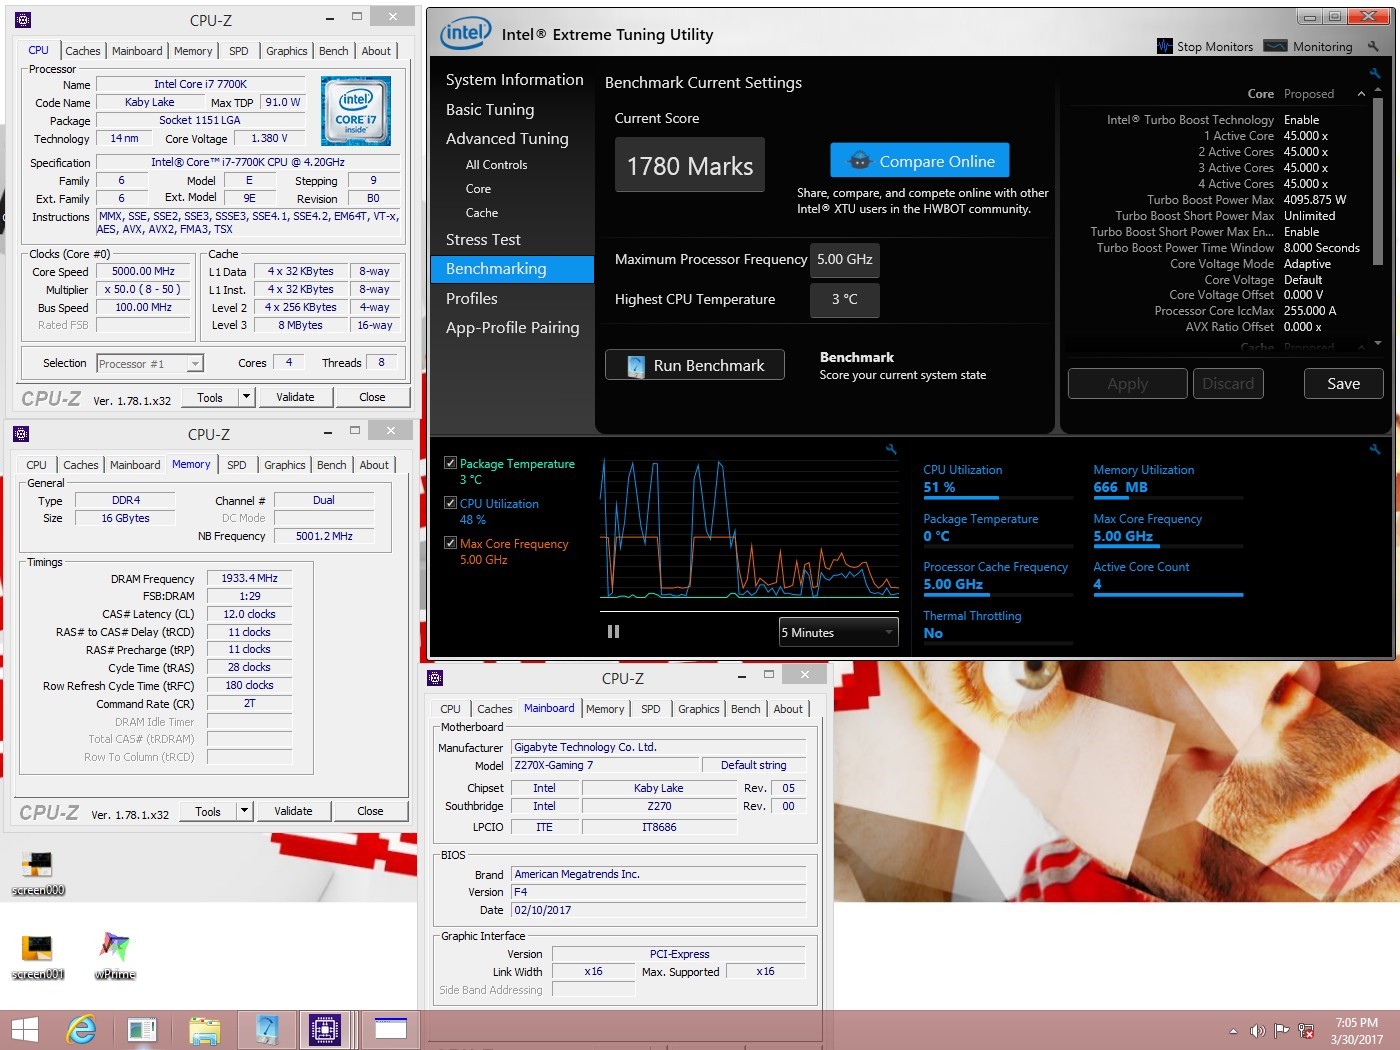The image size is (1400, 1050).
Task: Click the Discard button in XTU
Action: coord(1228,384)
